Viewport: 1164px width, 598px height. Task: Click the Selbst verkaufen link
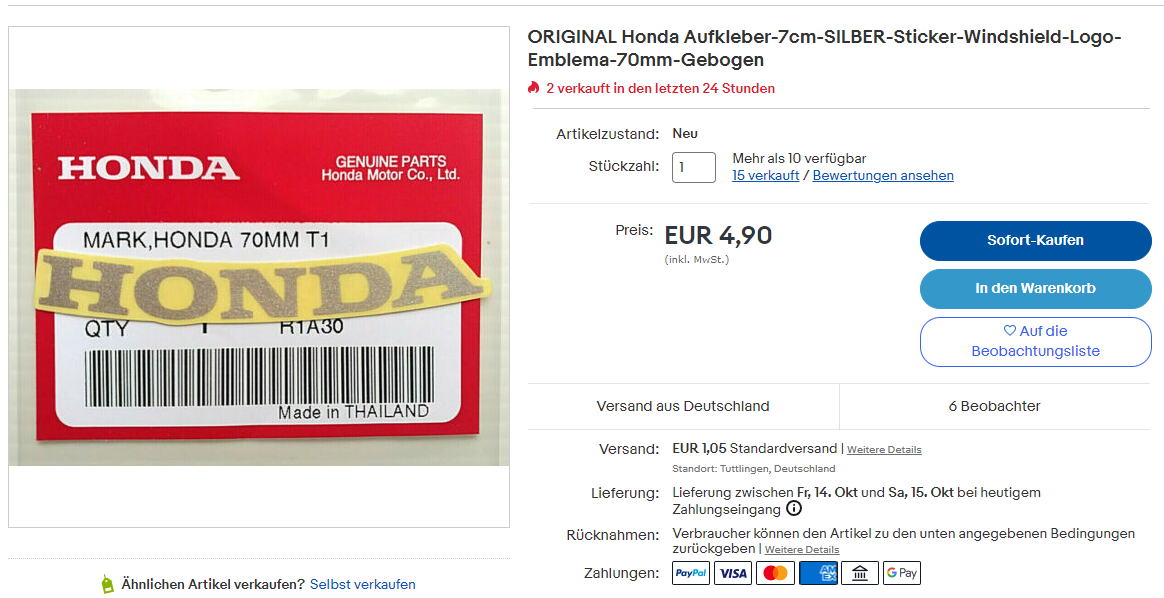(x=362, y=584)
